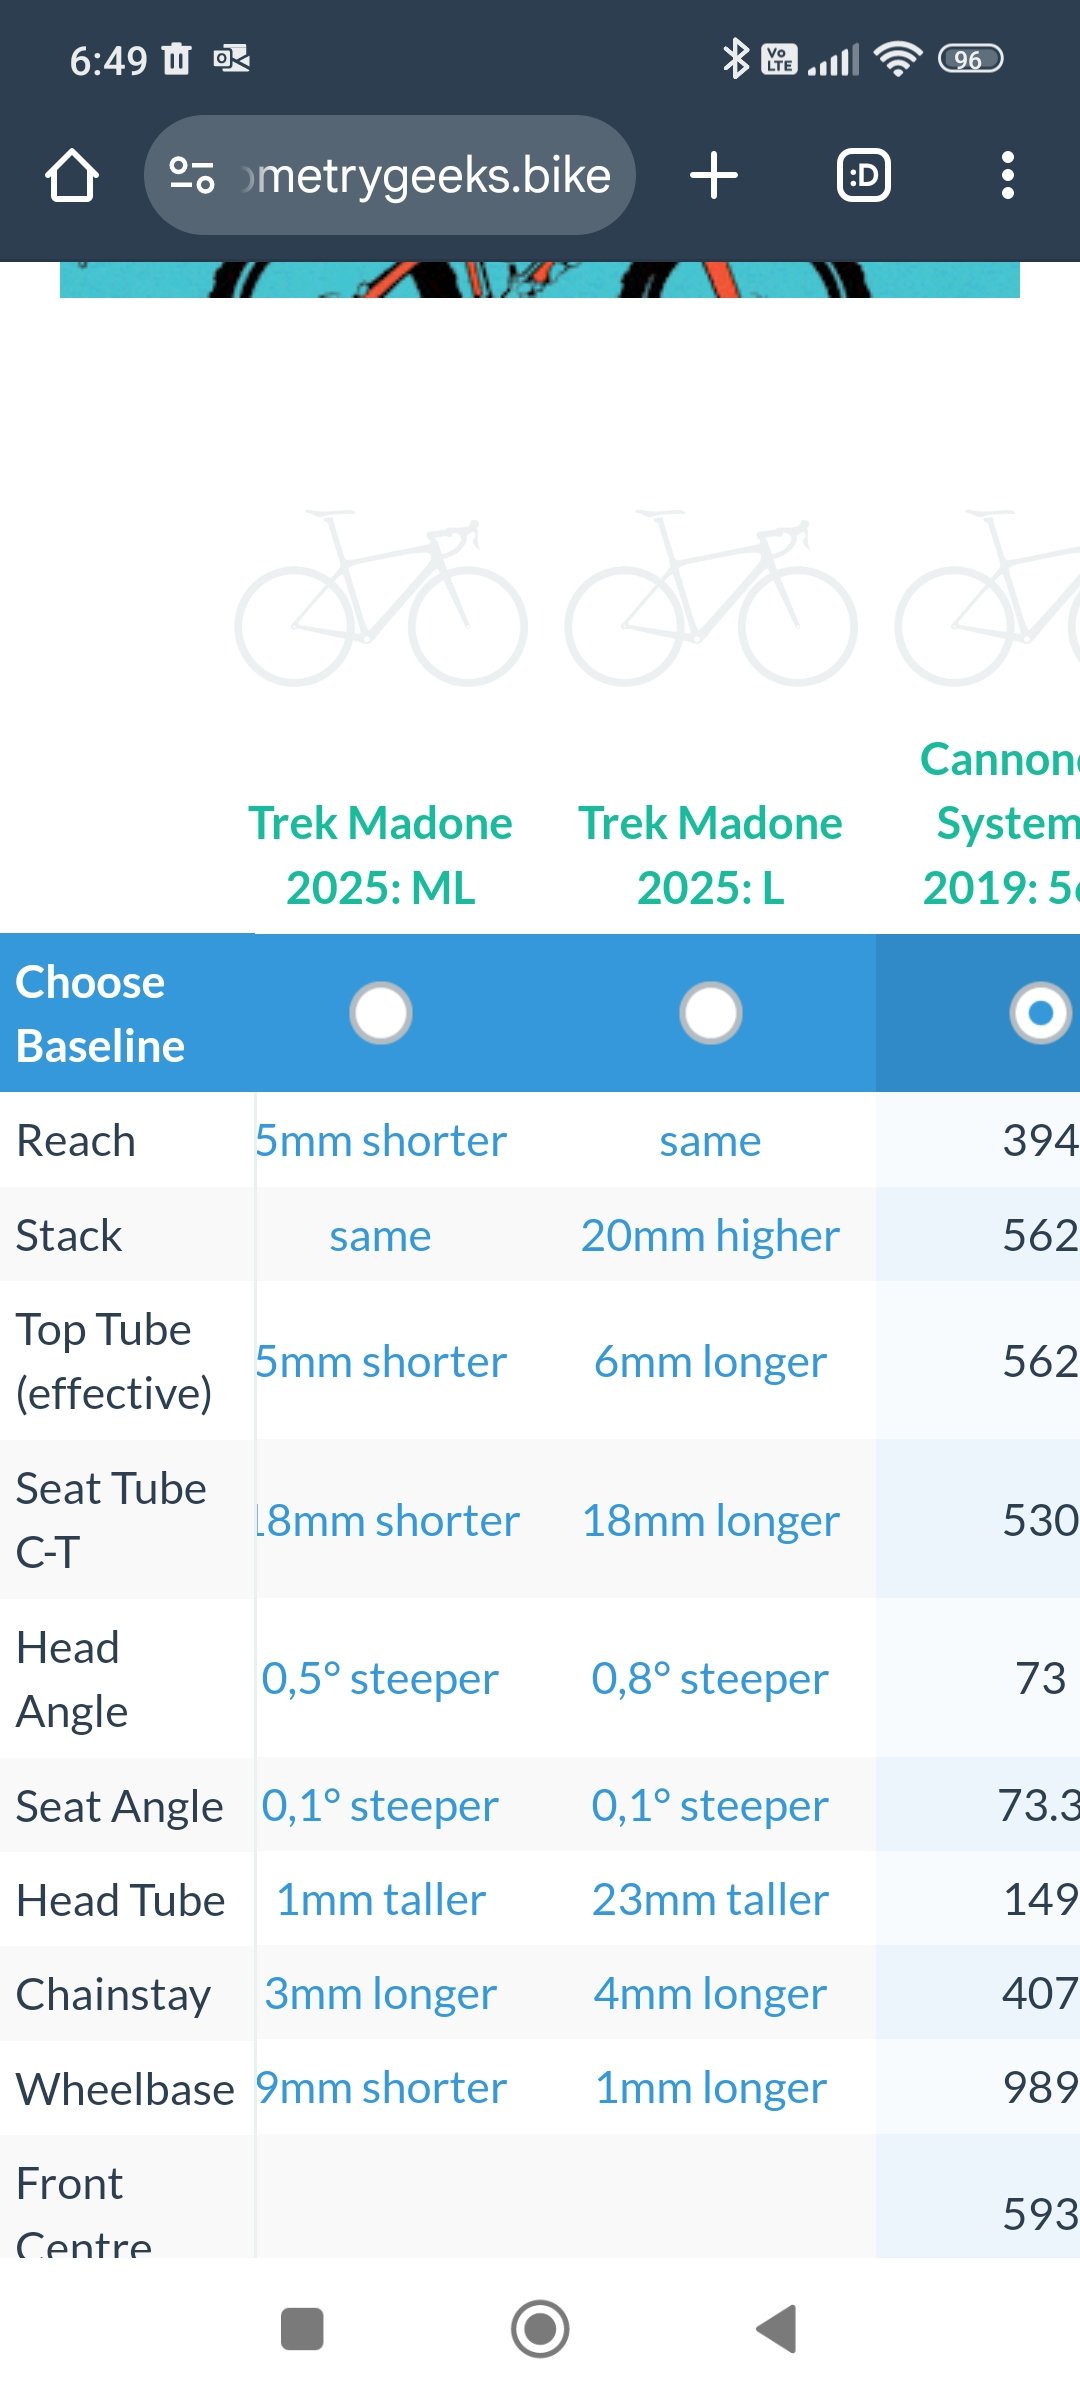Viewport: 1080px width, 2400px height.
Task: Tap the Android recent apps square
Action: (x=302, y=2329)
